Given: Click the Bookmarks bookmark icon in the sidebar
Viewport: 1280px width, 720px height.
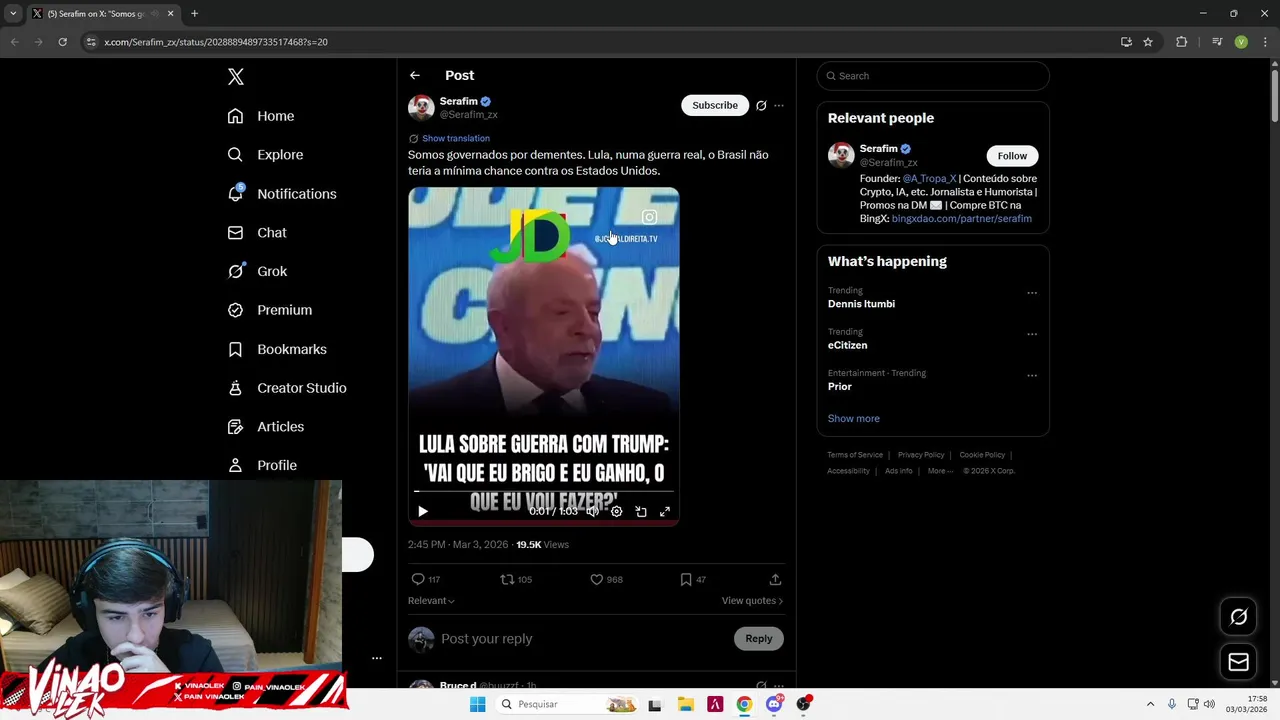Looking at the screenshot, I should tap(235, 349).
